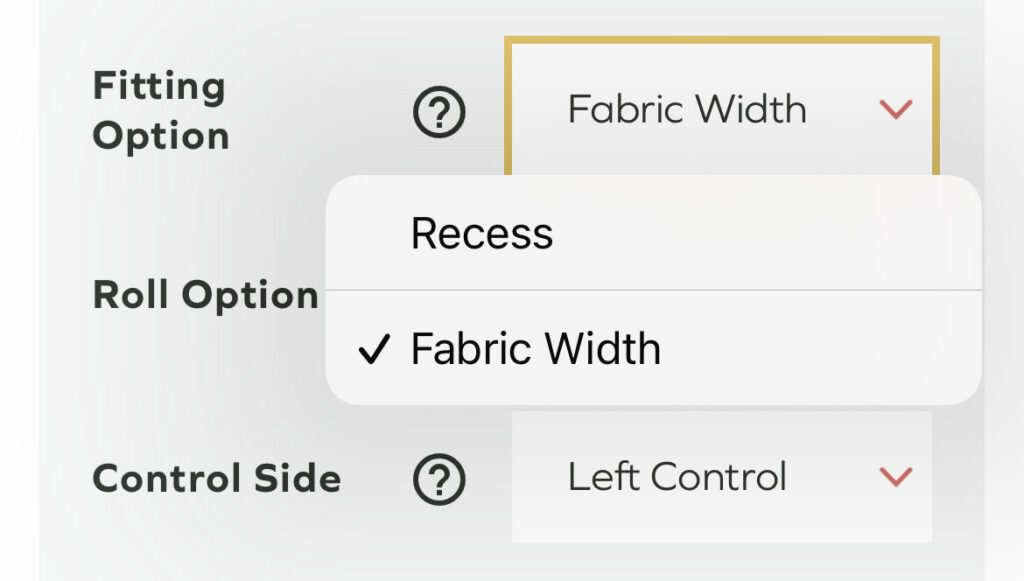This screenshot has height=581, width=1024.
Task: Click the divider line below Recess
Action: [x=652, y=290]
